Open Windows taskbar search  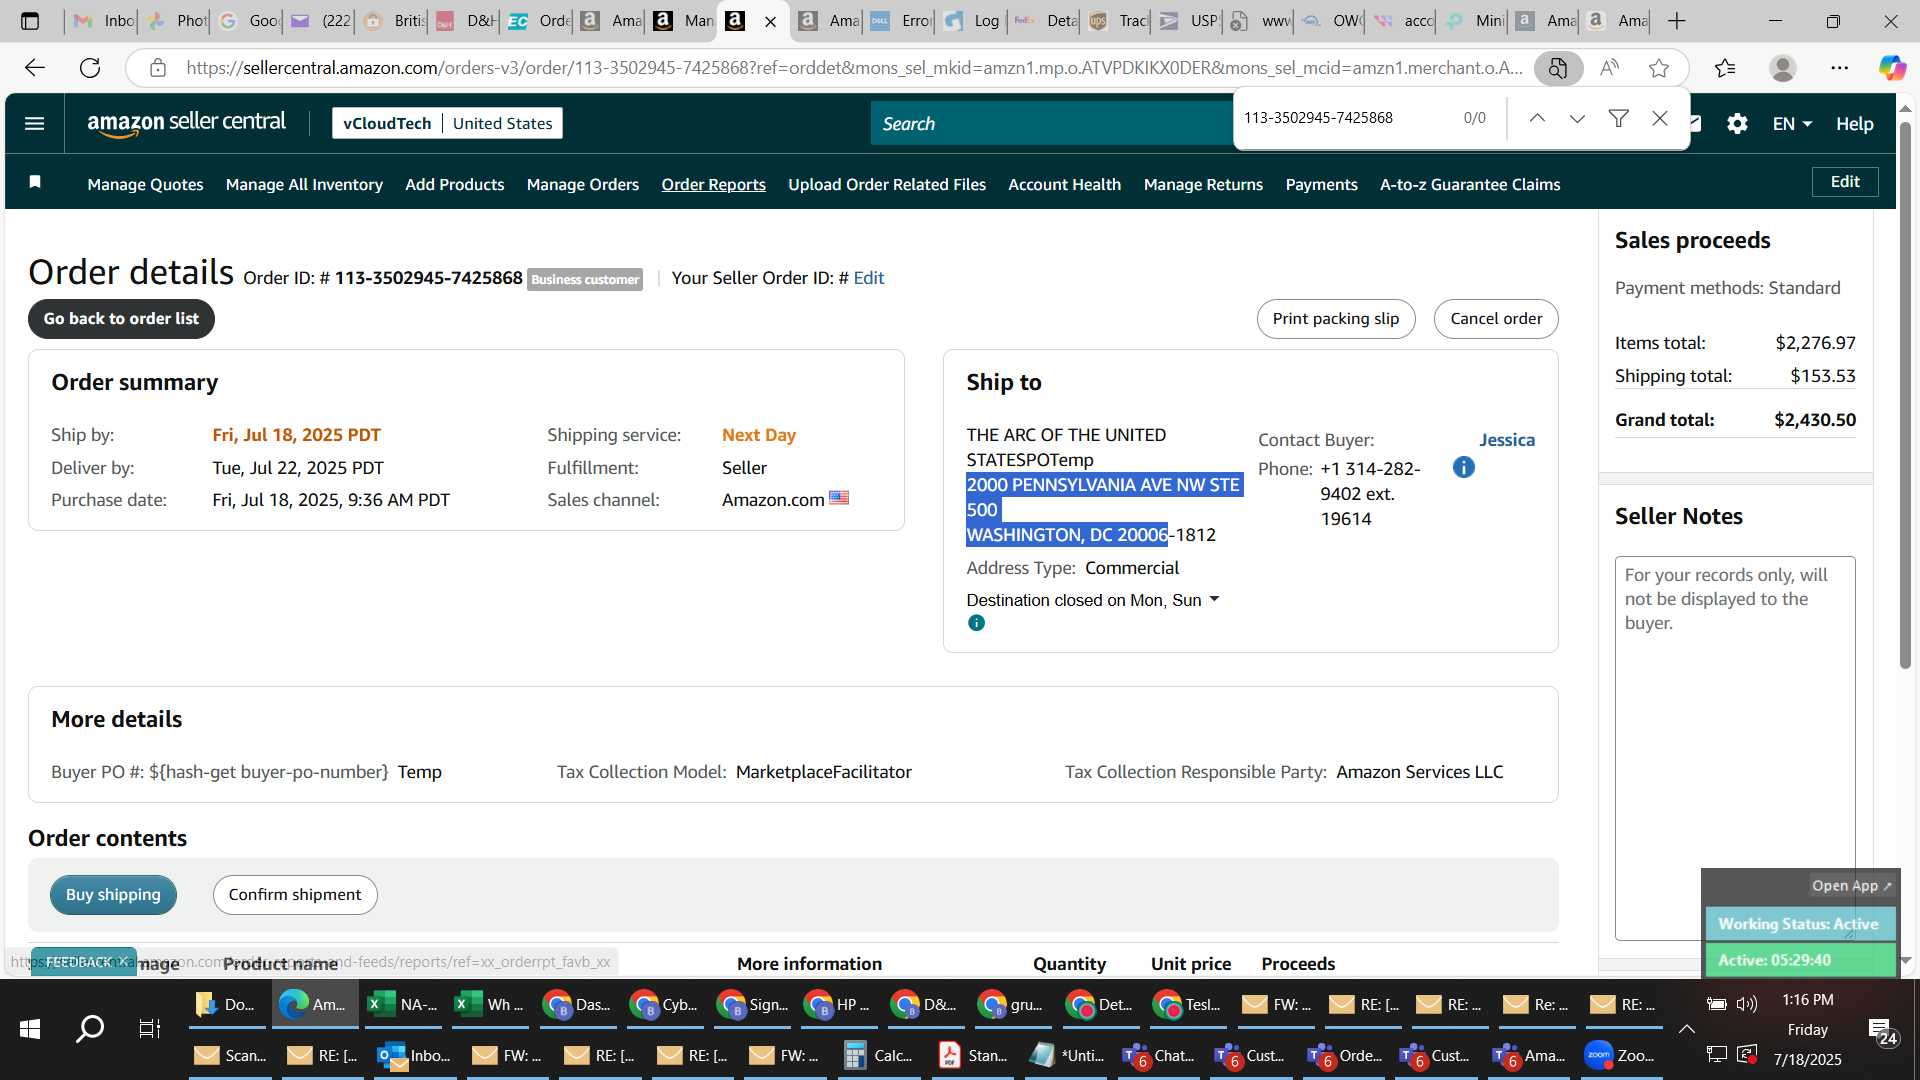[x=90, y=1028]
